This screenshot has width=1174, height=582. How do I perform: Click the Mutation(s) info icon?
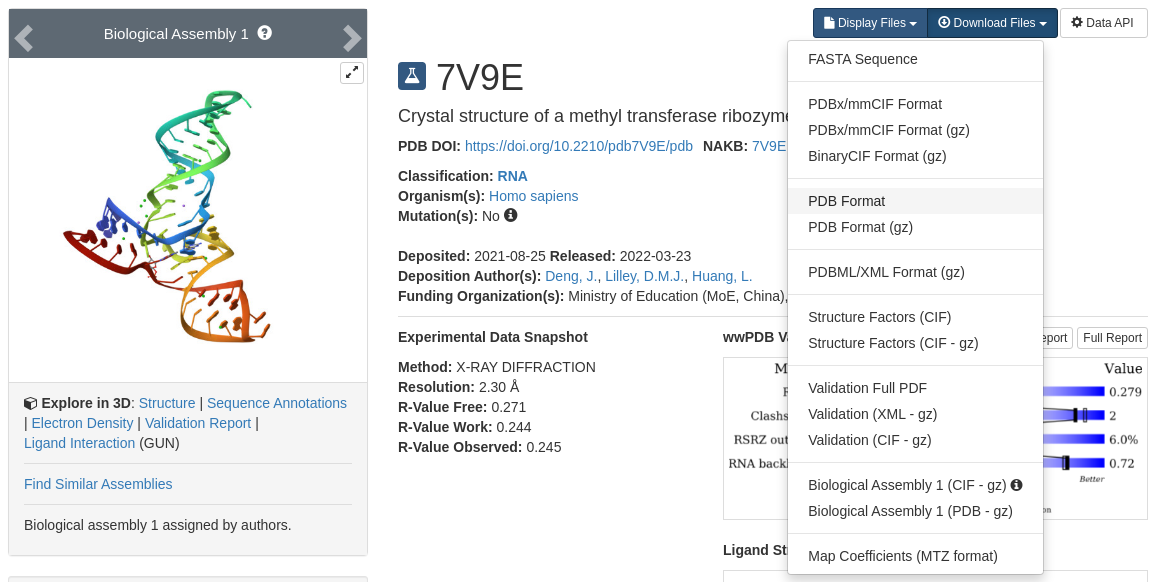click(511, 215)
